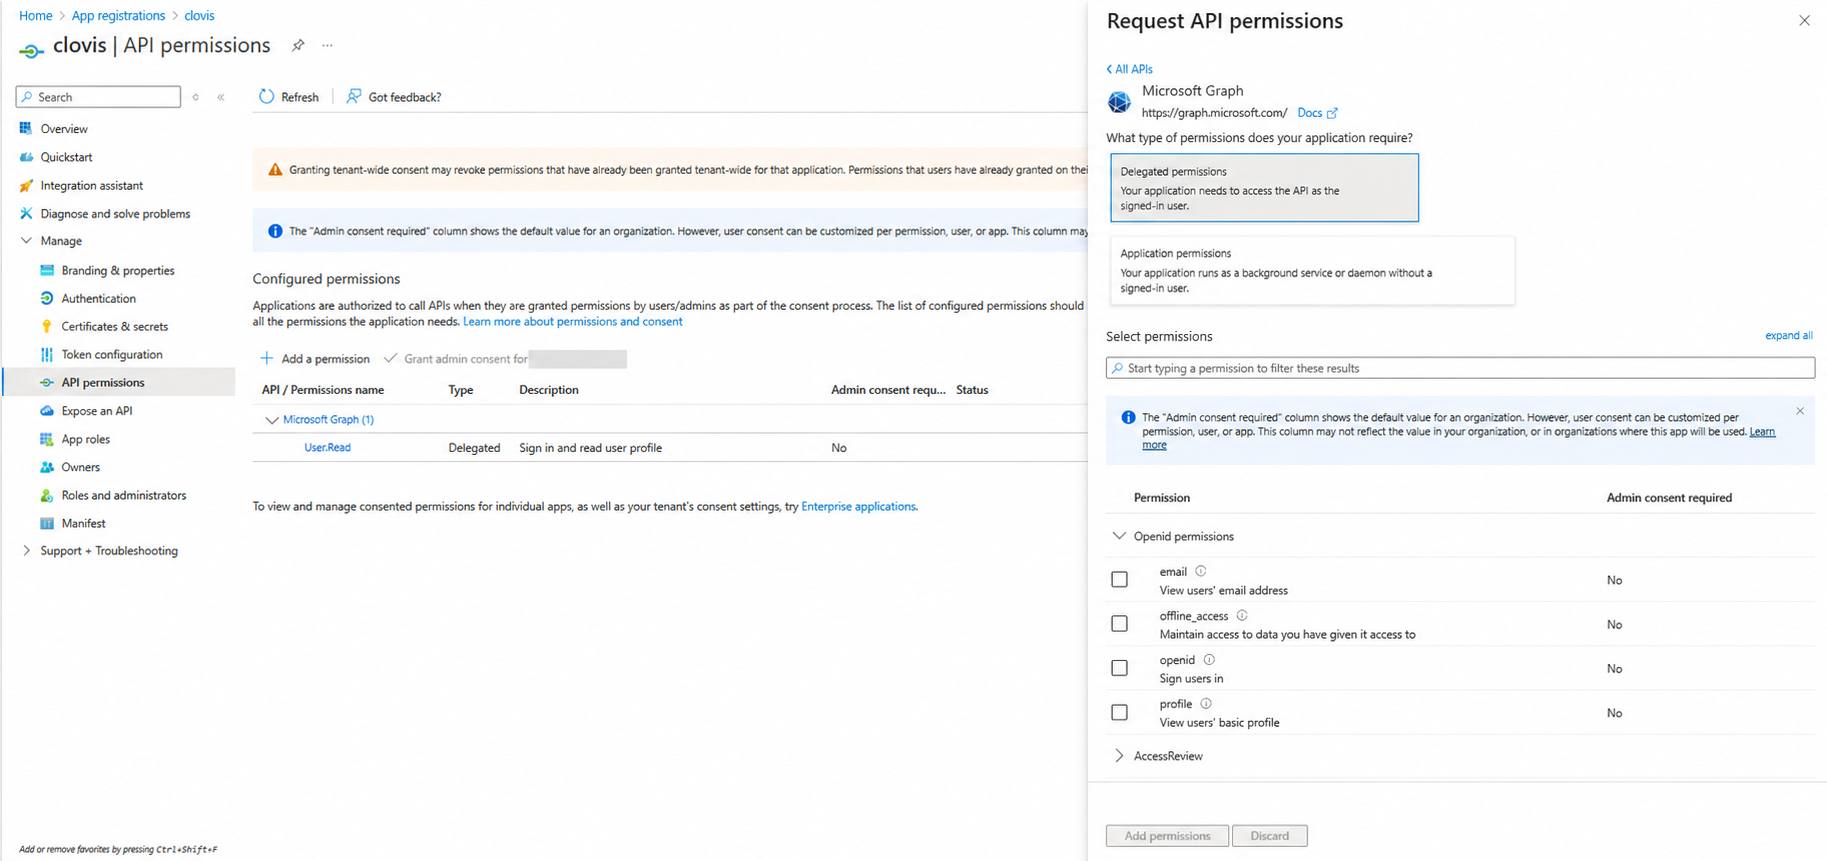Open the more options ellipsis next to title
This screenshot has height=861, width=1827.
point(327,45)
